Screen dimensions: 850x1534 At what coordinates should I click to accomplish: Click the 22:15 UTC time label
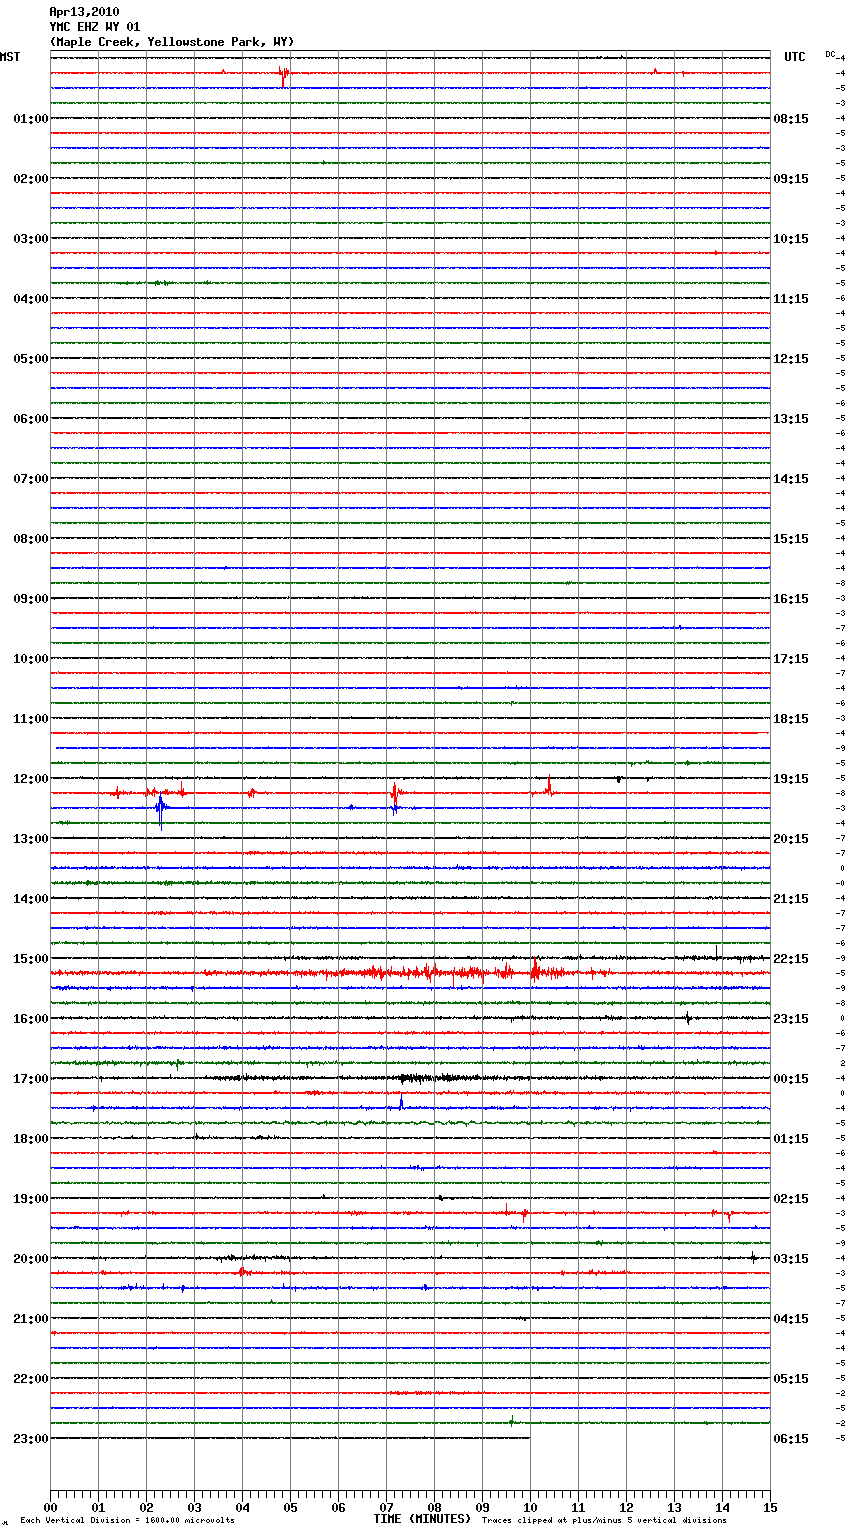[x=791, y=959]
